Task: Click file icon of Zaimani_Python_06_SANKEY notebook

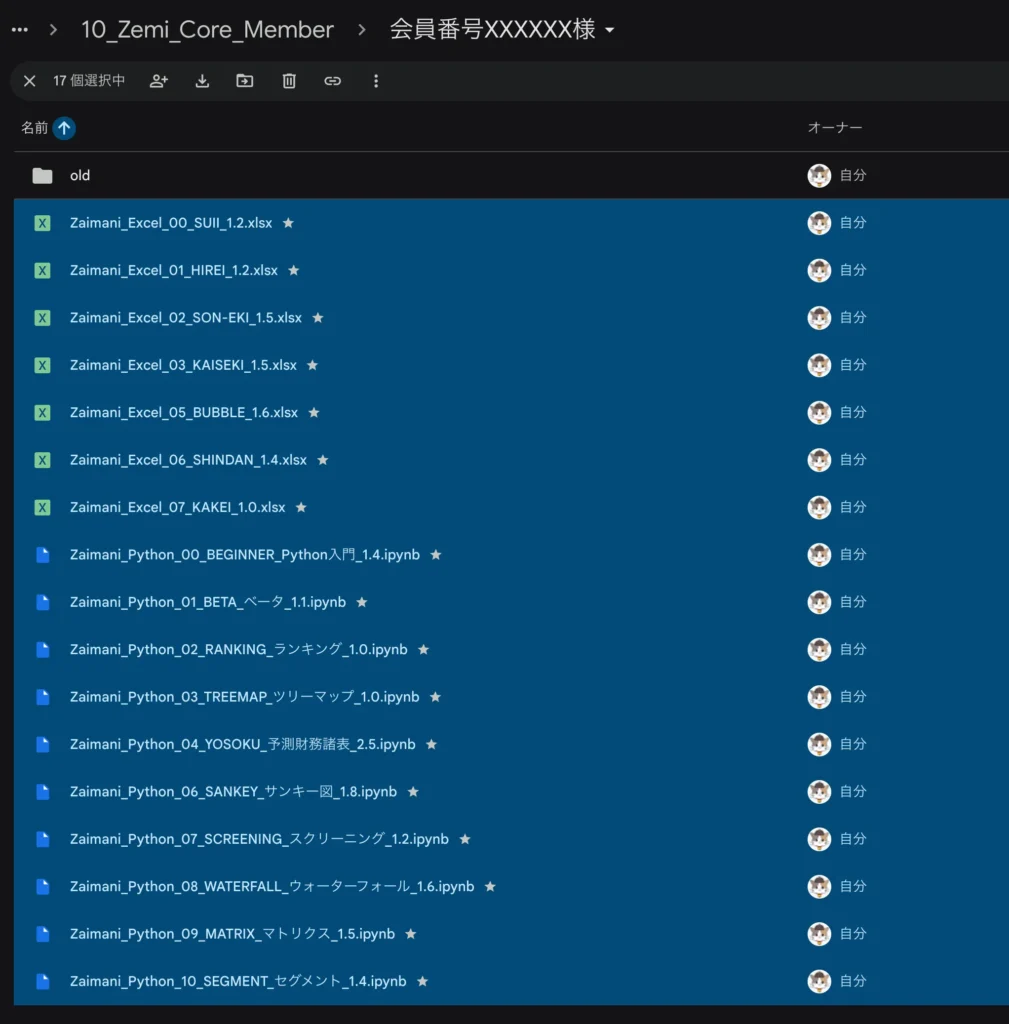Action: [x=42, y=792]
